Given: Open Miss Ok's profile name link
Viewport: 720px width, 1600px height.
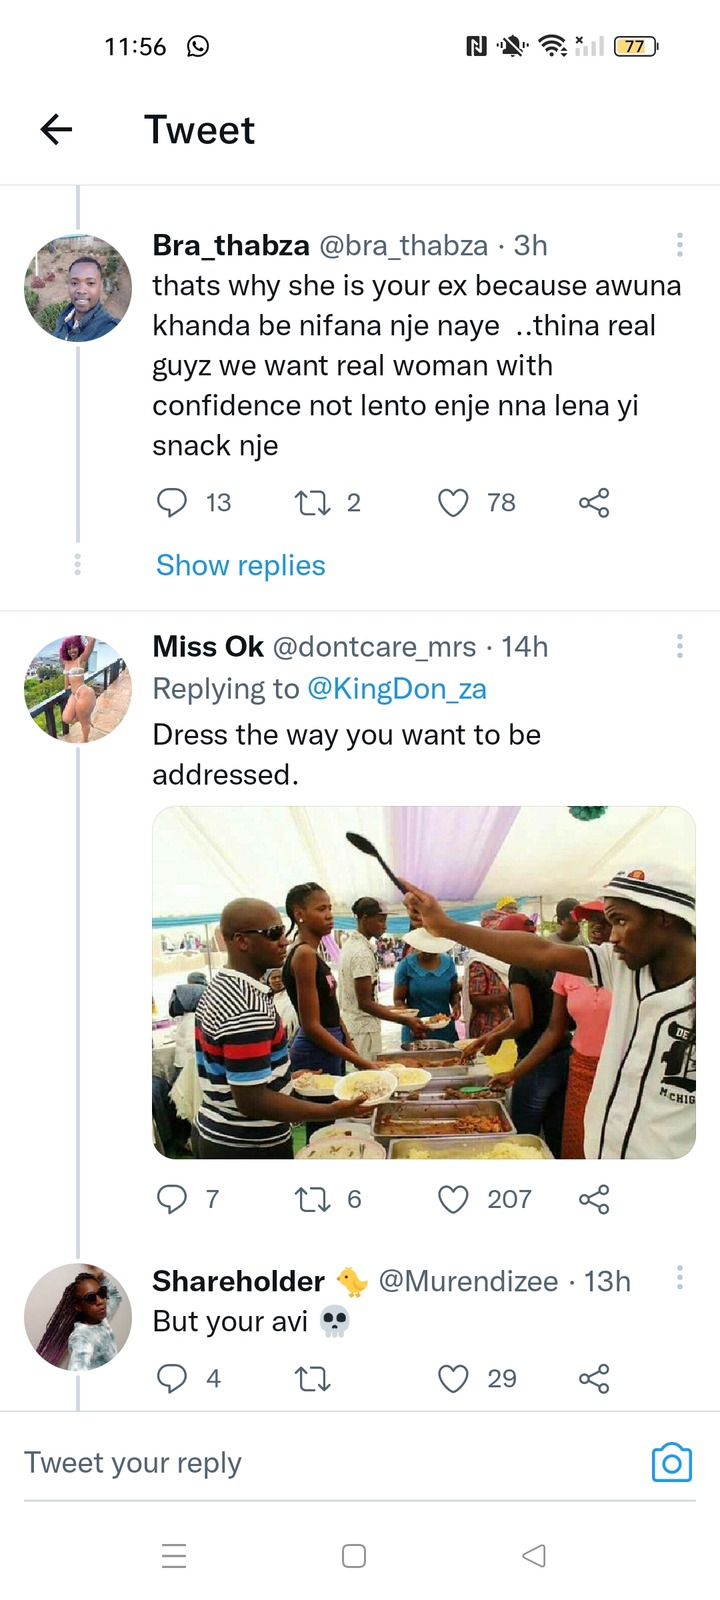Looking at the screenshot, I should 208,647.
